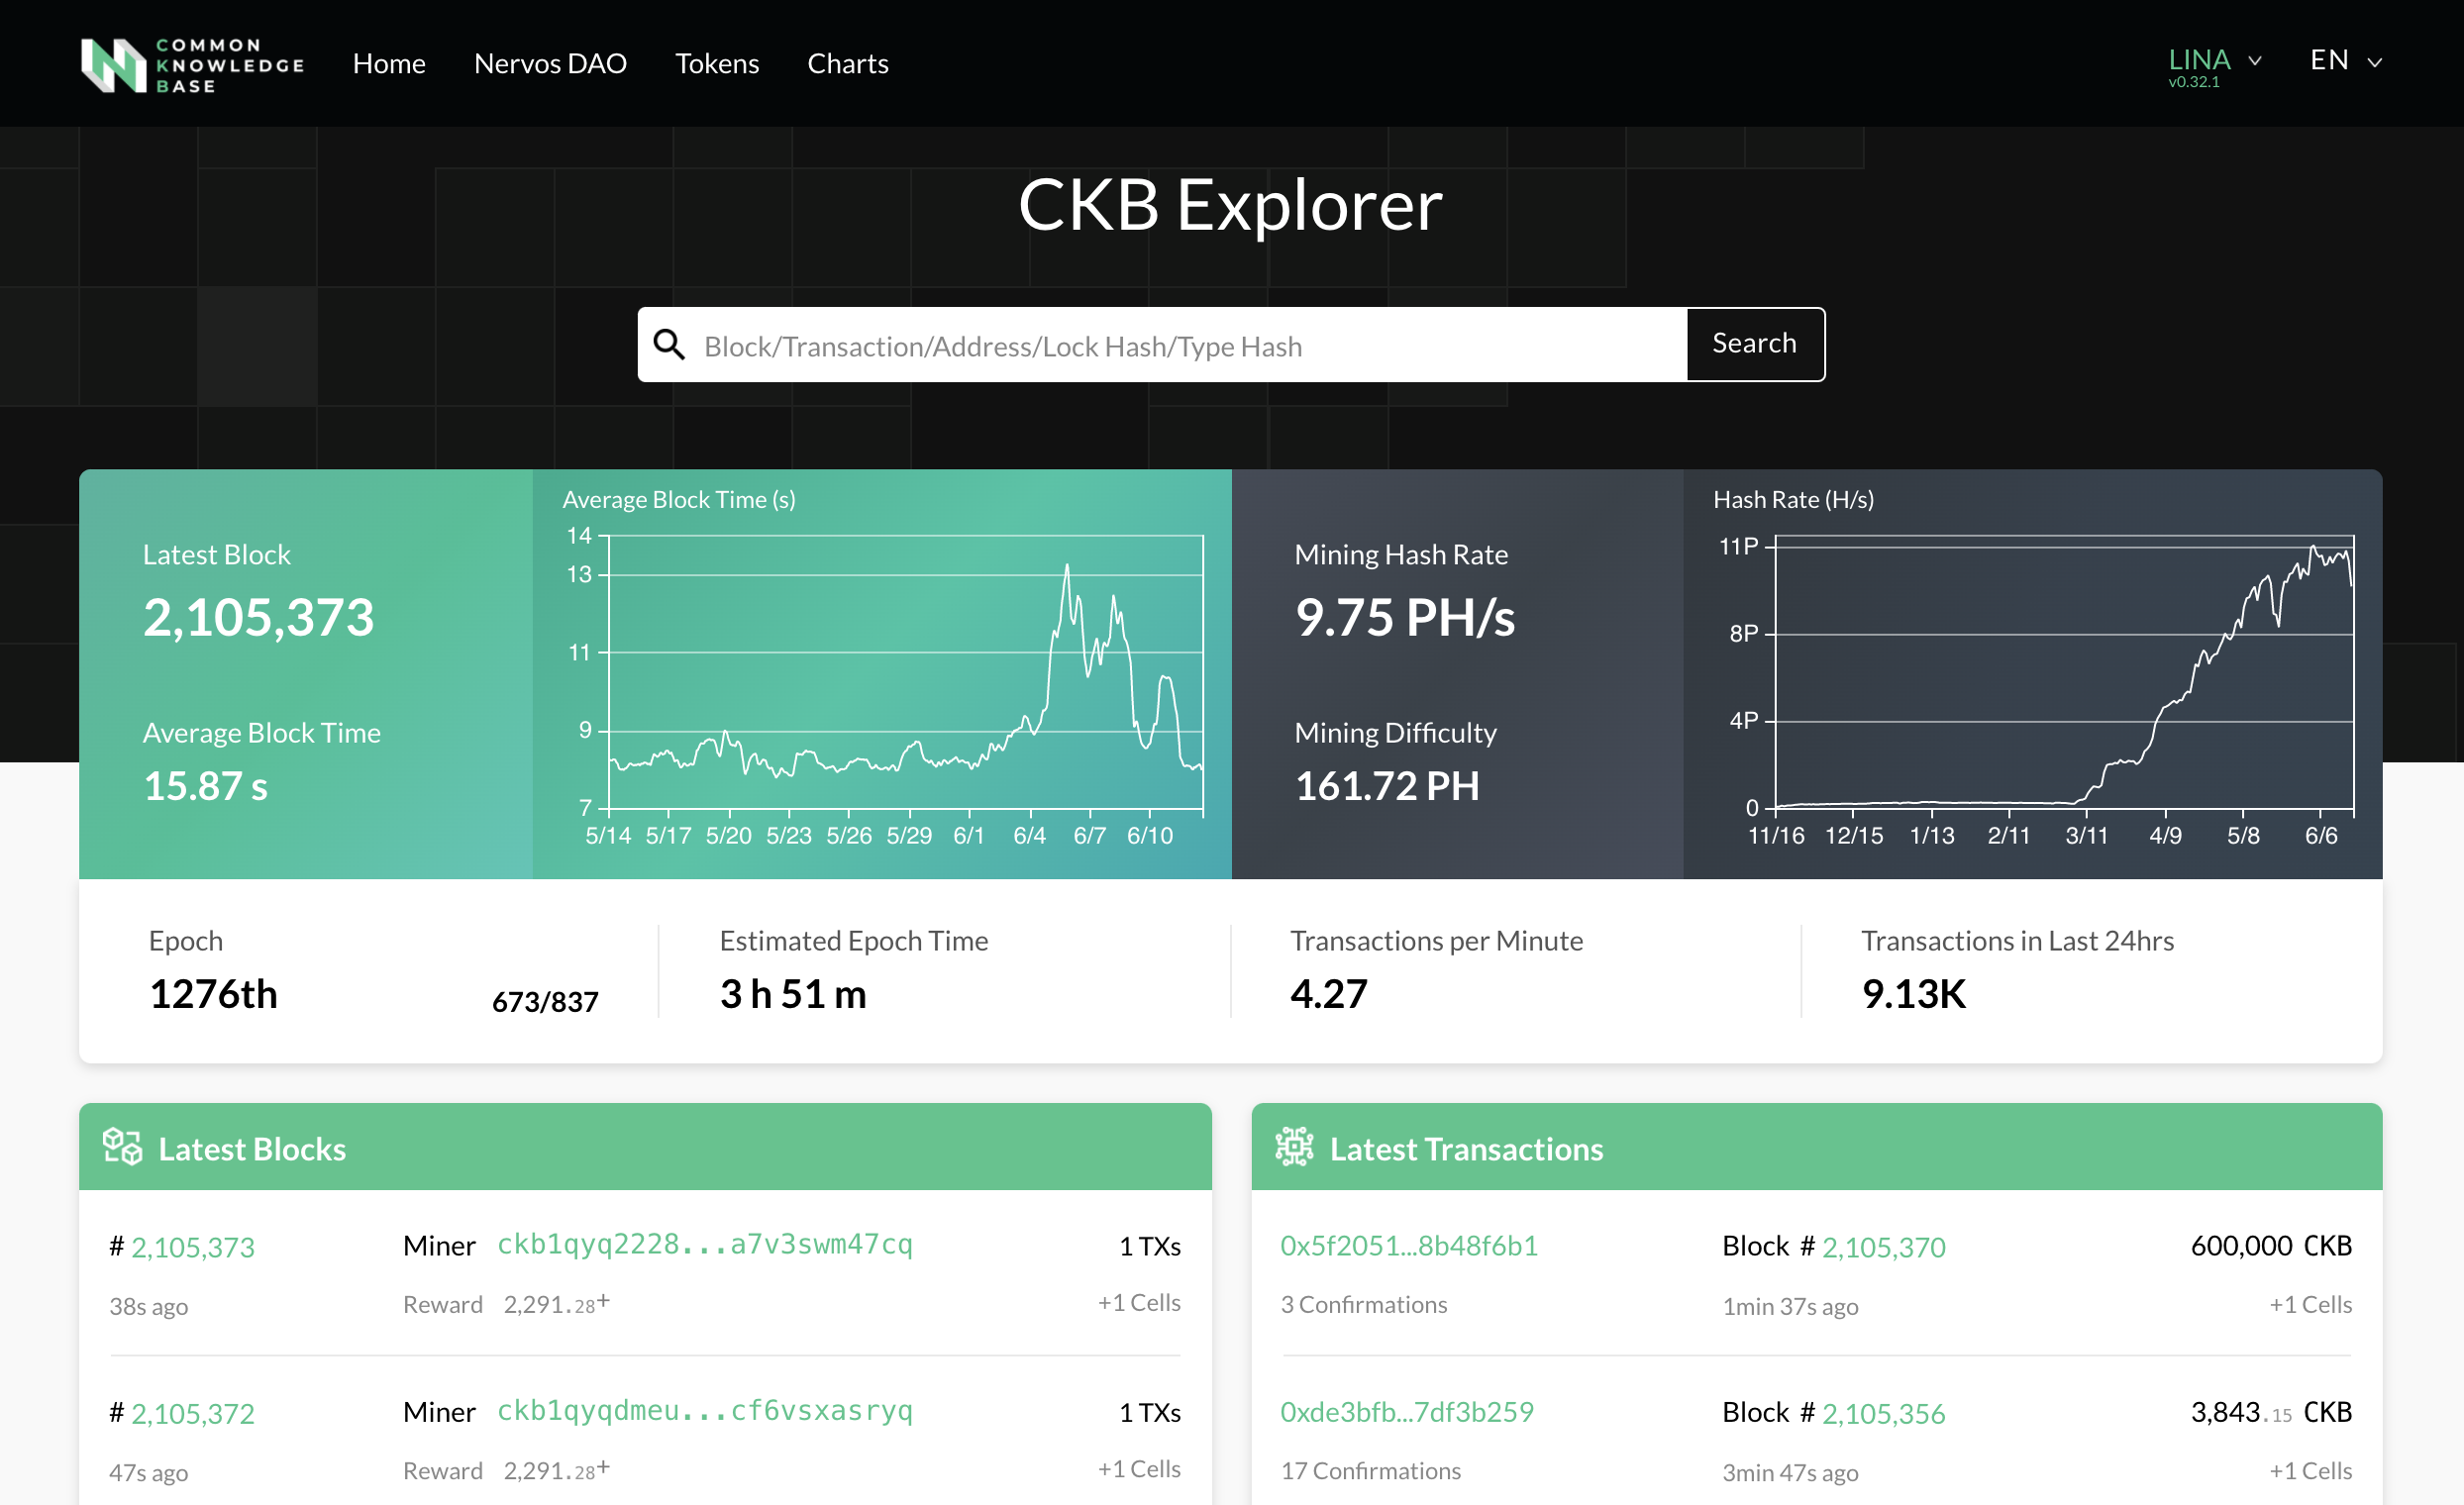This screenshot has height=1505, width=2464.
Task: Click the '47s ago' timestamp
Action: [149, 1472]
